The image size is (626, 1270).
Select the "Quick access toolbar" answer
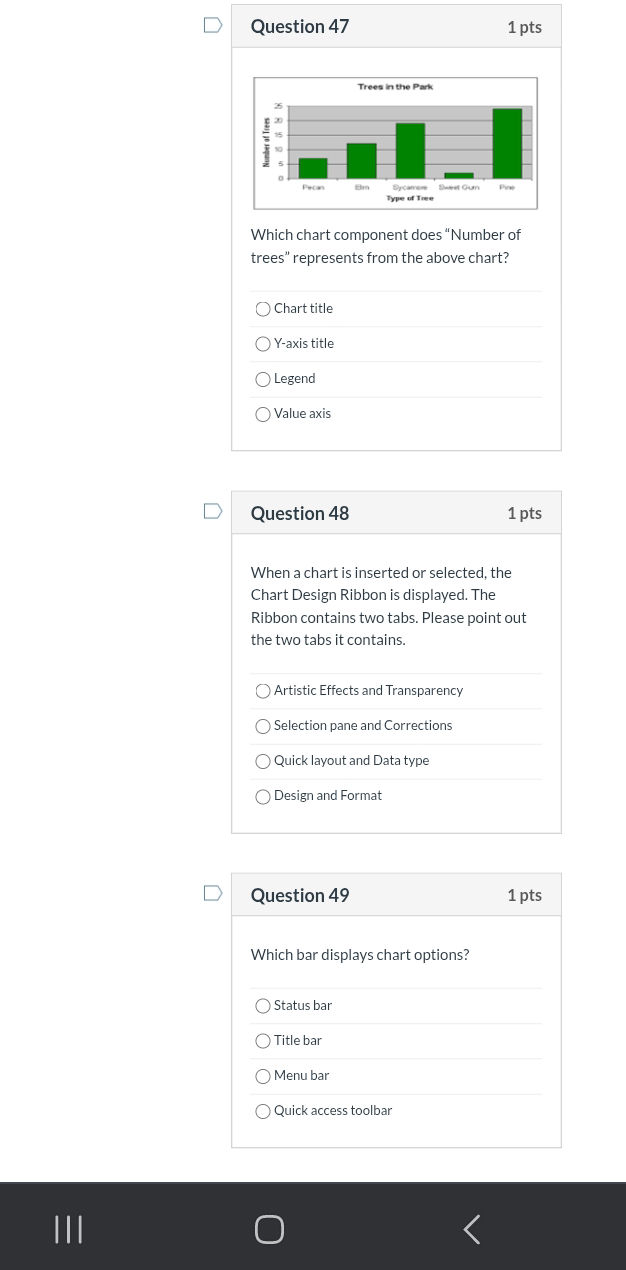coord(263,1111)
